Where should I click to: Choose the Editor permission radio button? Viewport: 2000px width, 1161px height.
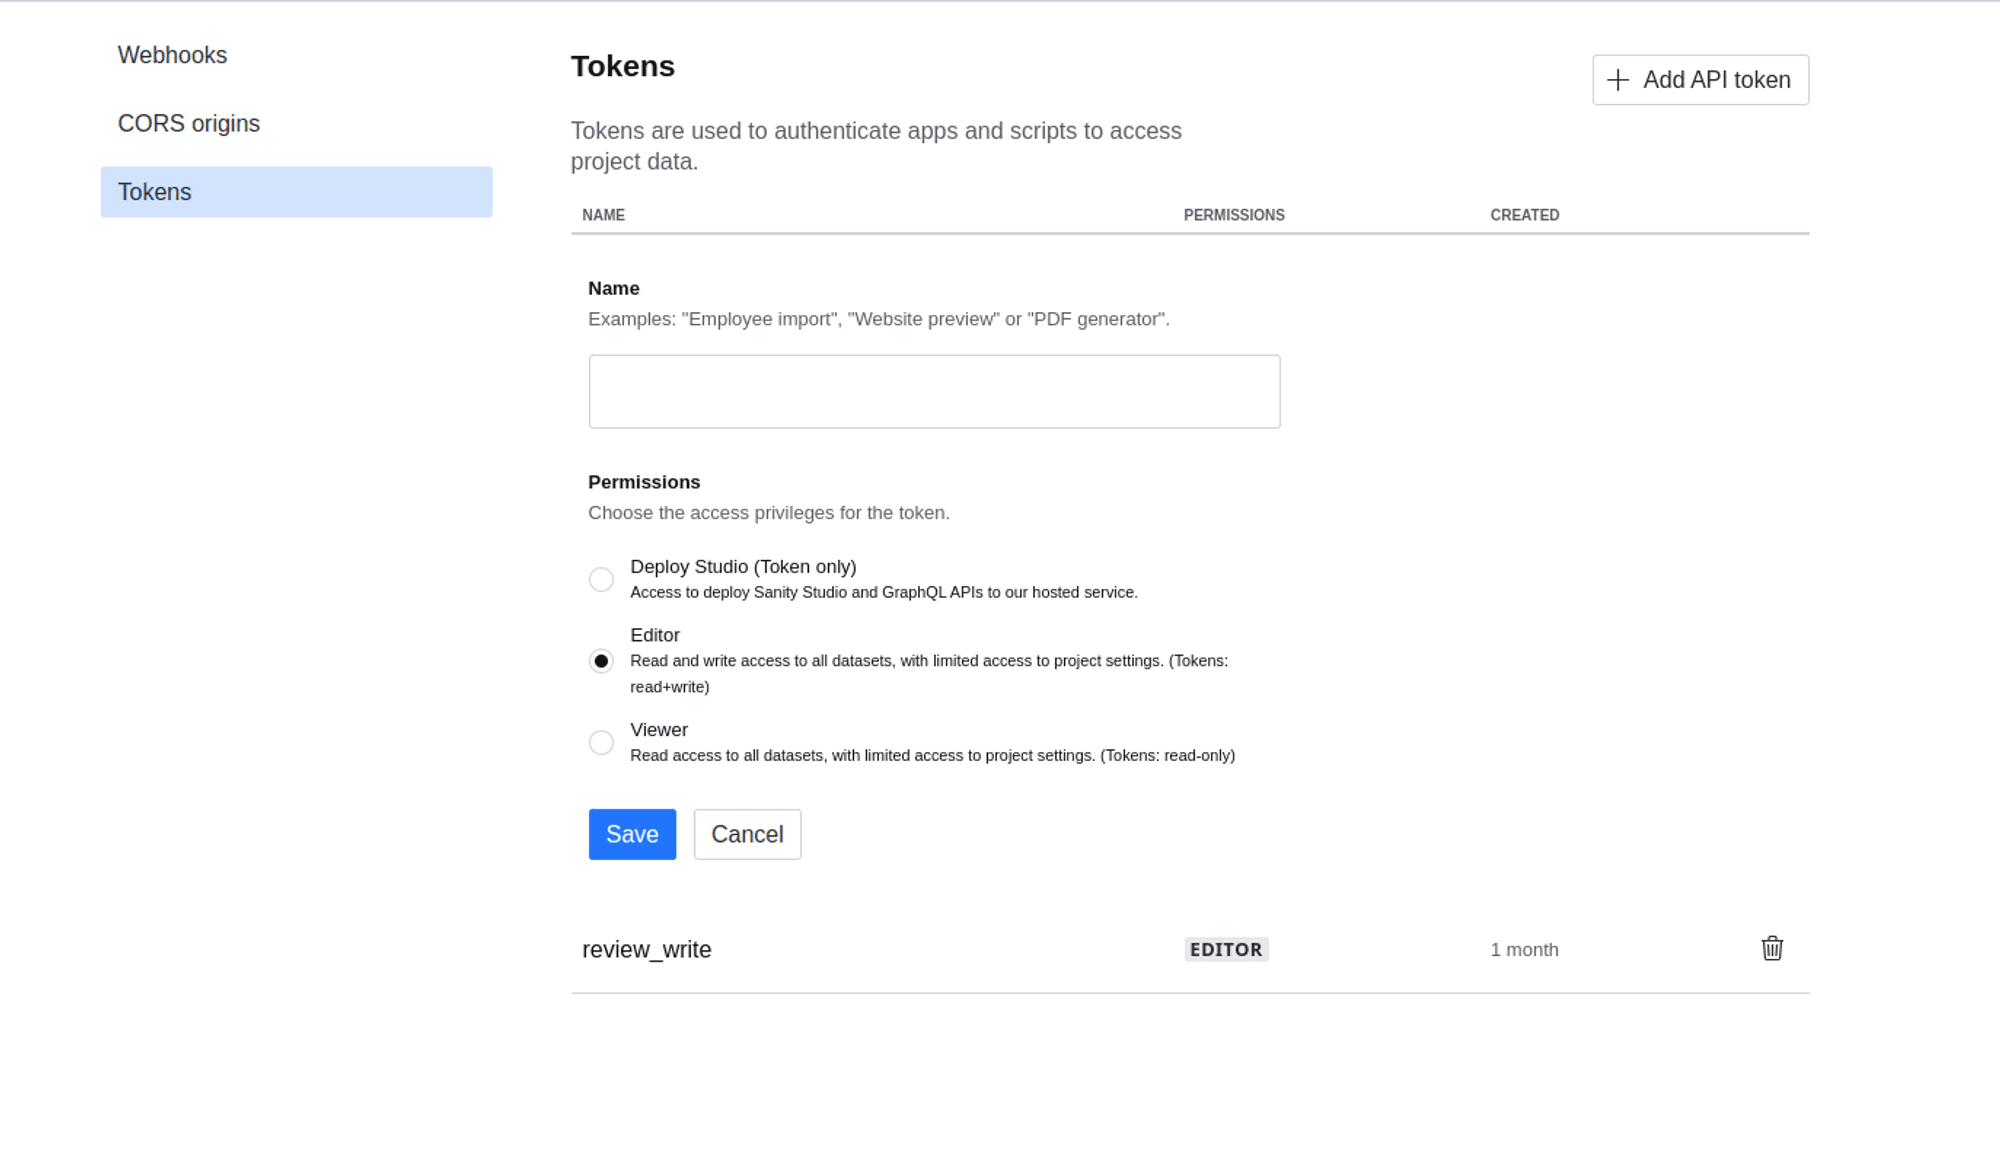click(601, 661)
